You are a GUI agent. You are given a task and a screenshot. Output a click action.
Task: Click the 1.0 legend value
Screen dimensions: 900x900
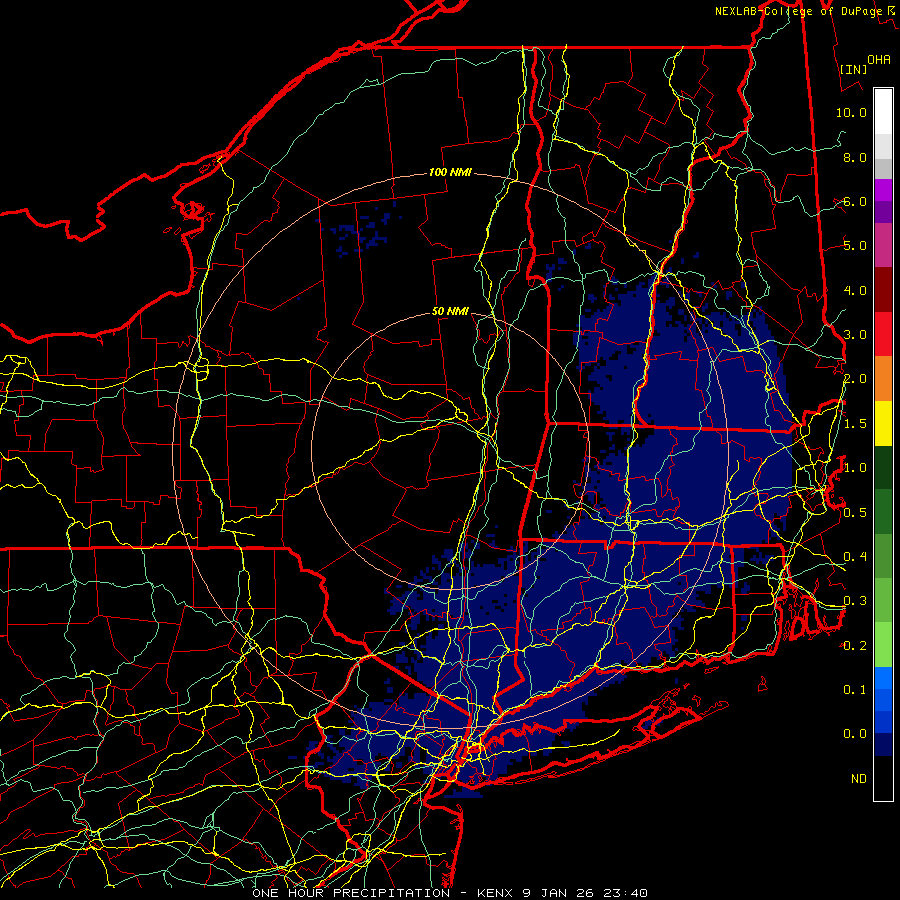point(855,468)
